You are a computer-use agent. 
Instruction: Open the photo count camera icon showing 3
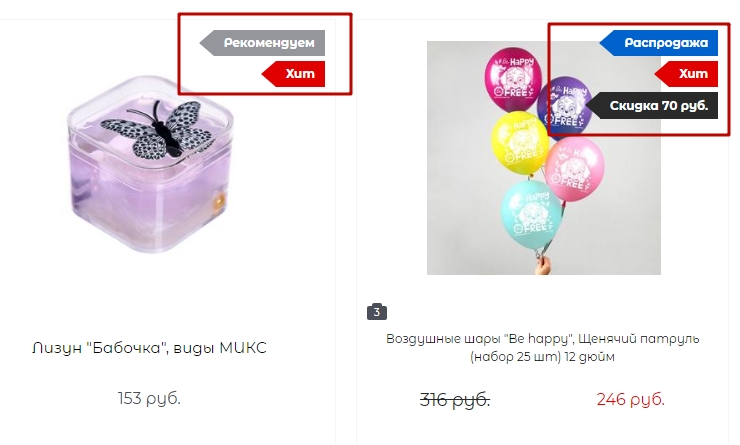pos(377,311)
